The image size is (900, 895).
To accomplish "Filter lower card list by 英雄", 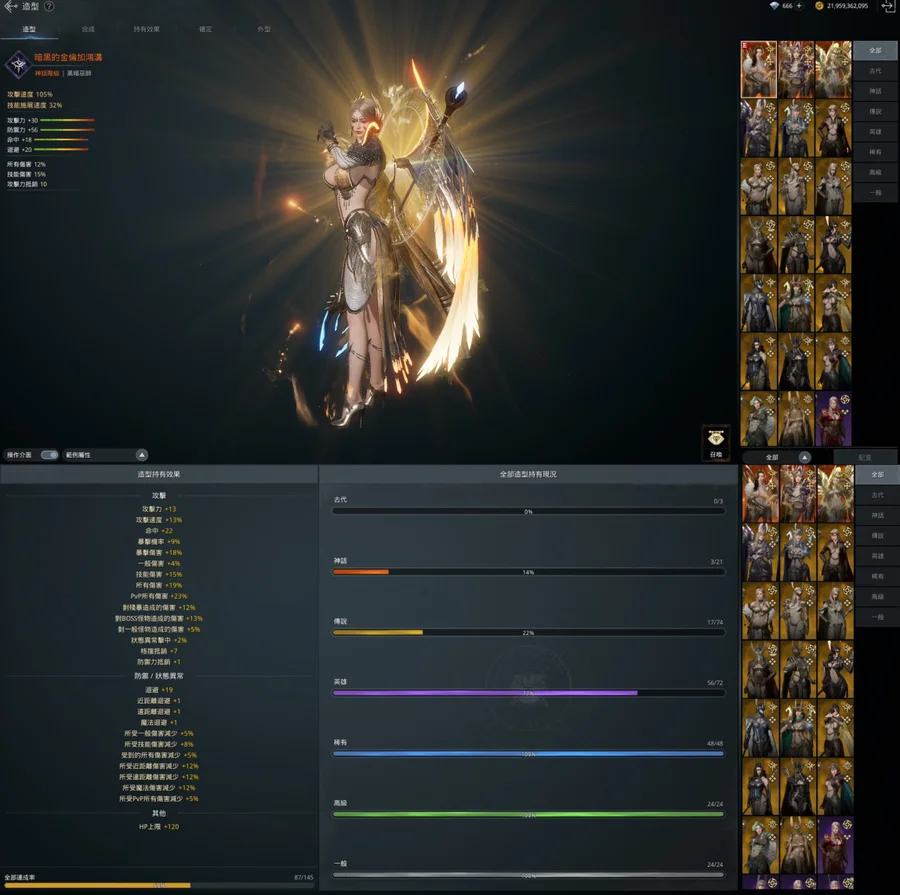I will click(x=878, y=556).
